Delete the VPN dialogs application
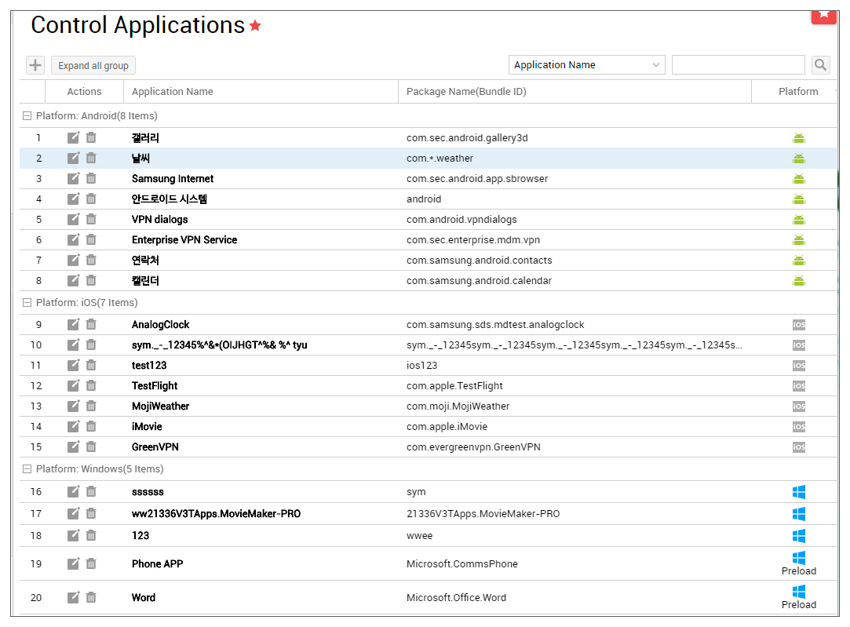 tap(91, 219)
